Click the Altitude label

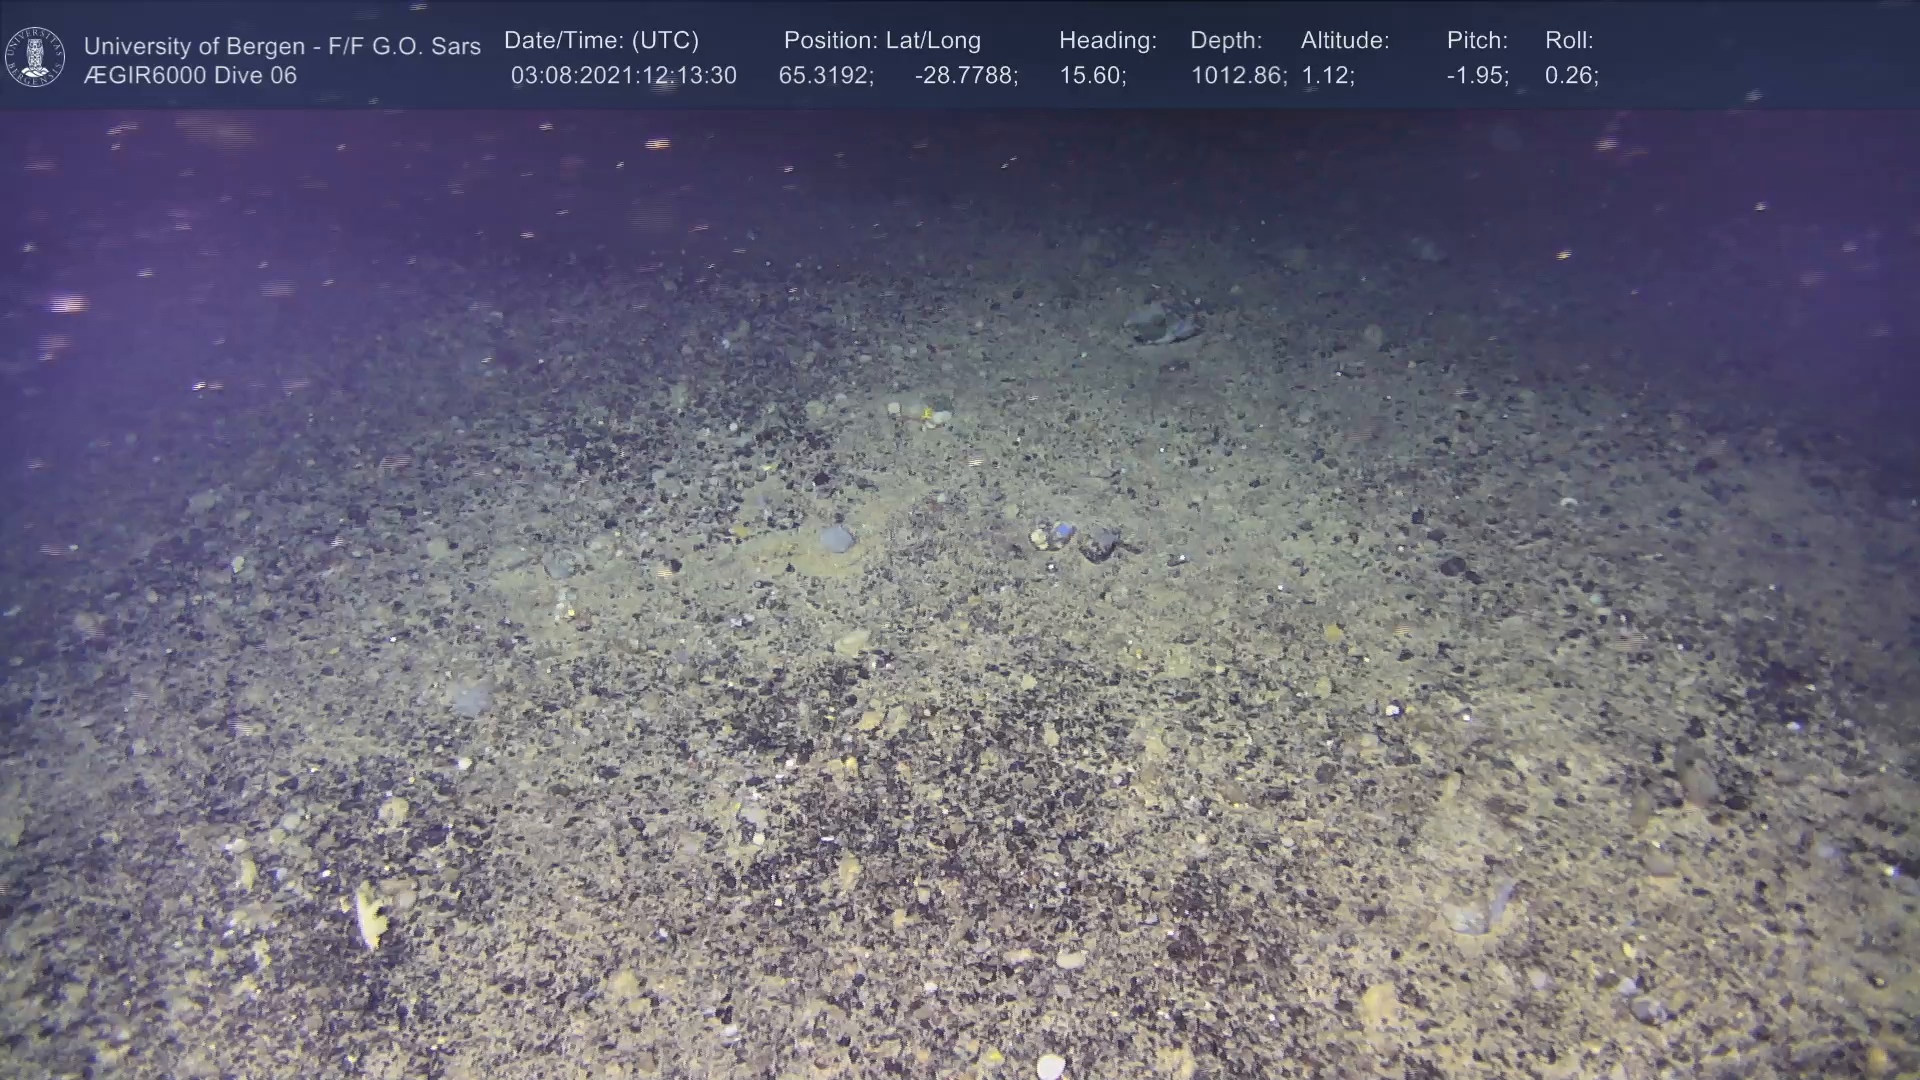point(1344,41)
